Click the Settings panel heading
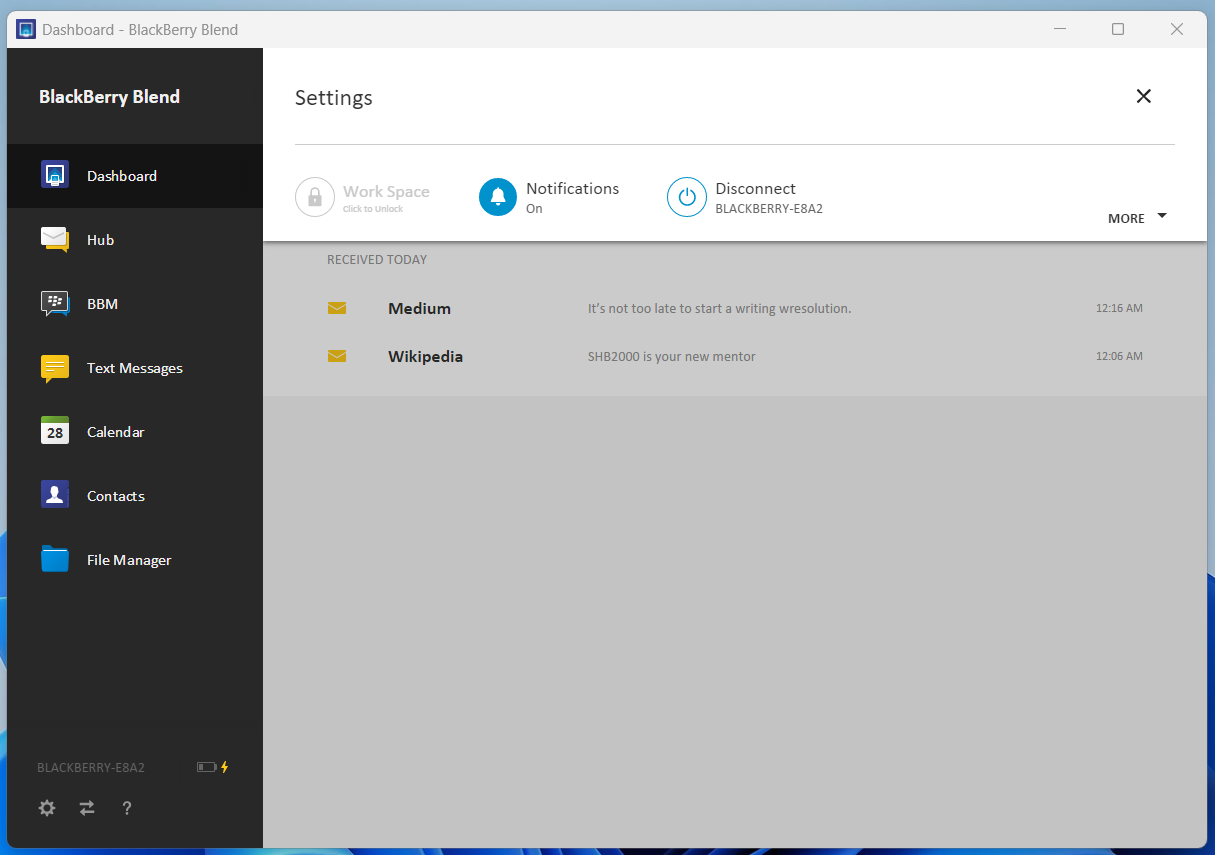 tap(334, 98)
